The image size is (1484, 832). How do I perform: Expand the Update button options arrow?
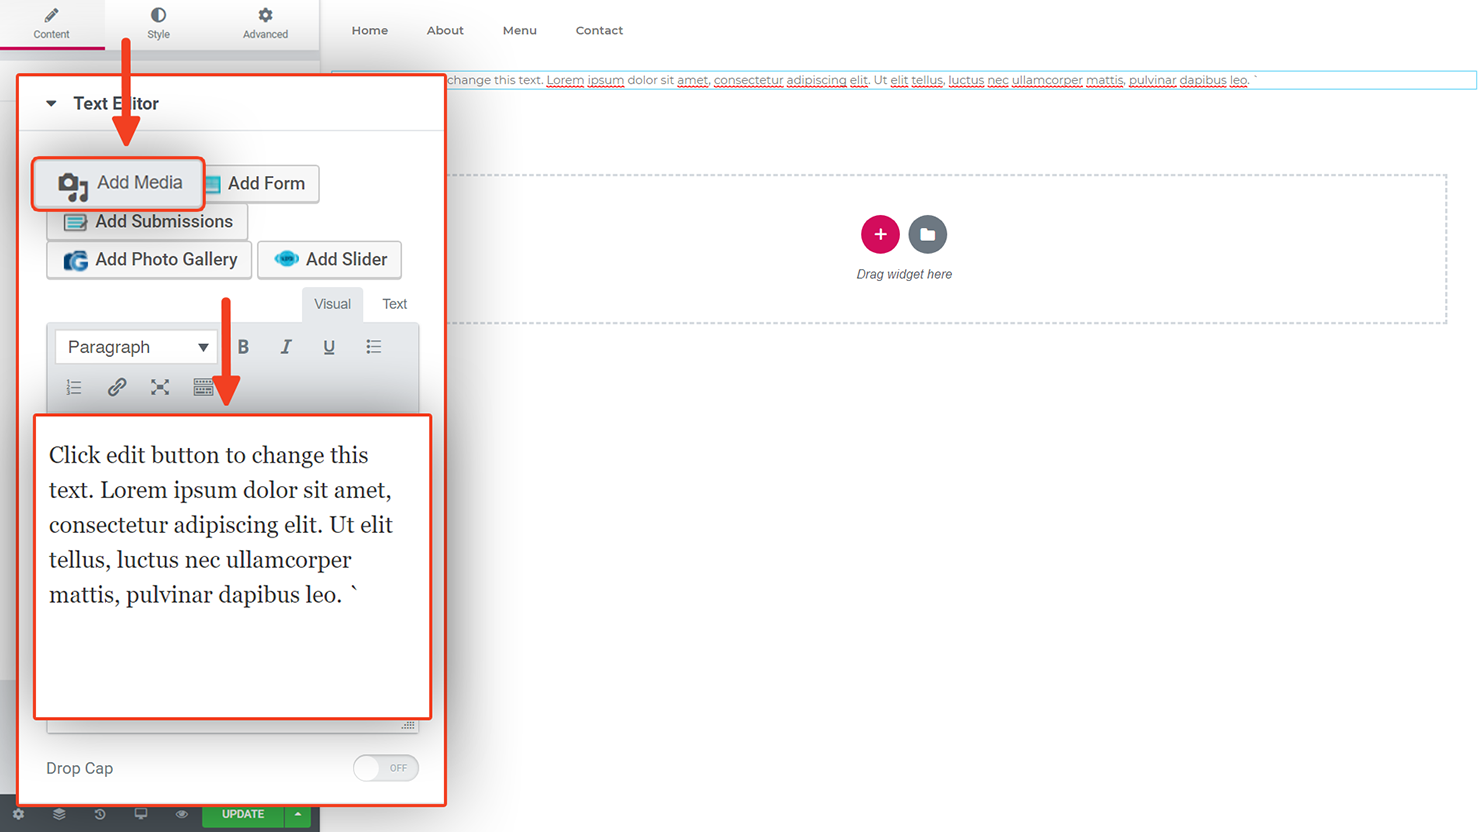click(297, 814)
